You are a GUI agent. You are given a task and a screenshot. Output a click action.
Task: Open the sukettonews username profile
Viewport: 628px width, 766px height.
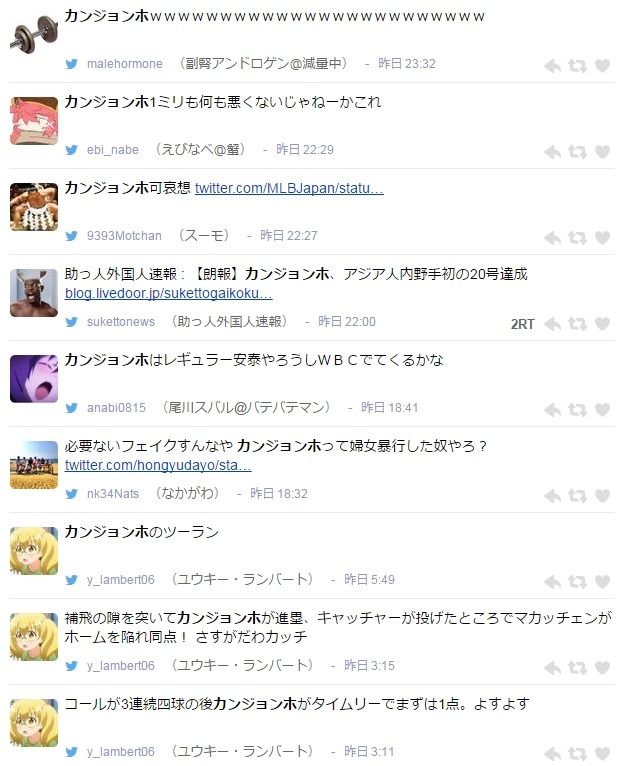click(121, 322)
